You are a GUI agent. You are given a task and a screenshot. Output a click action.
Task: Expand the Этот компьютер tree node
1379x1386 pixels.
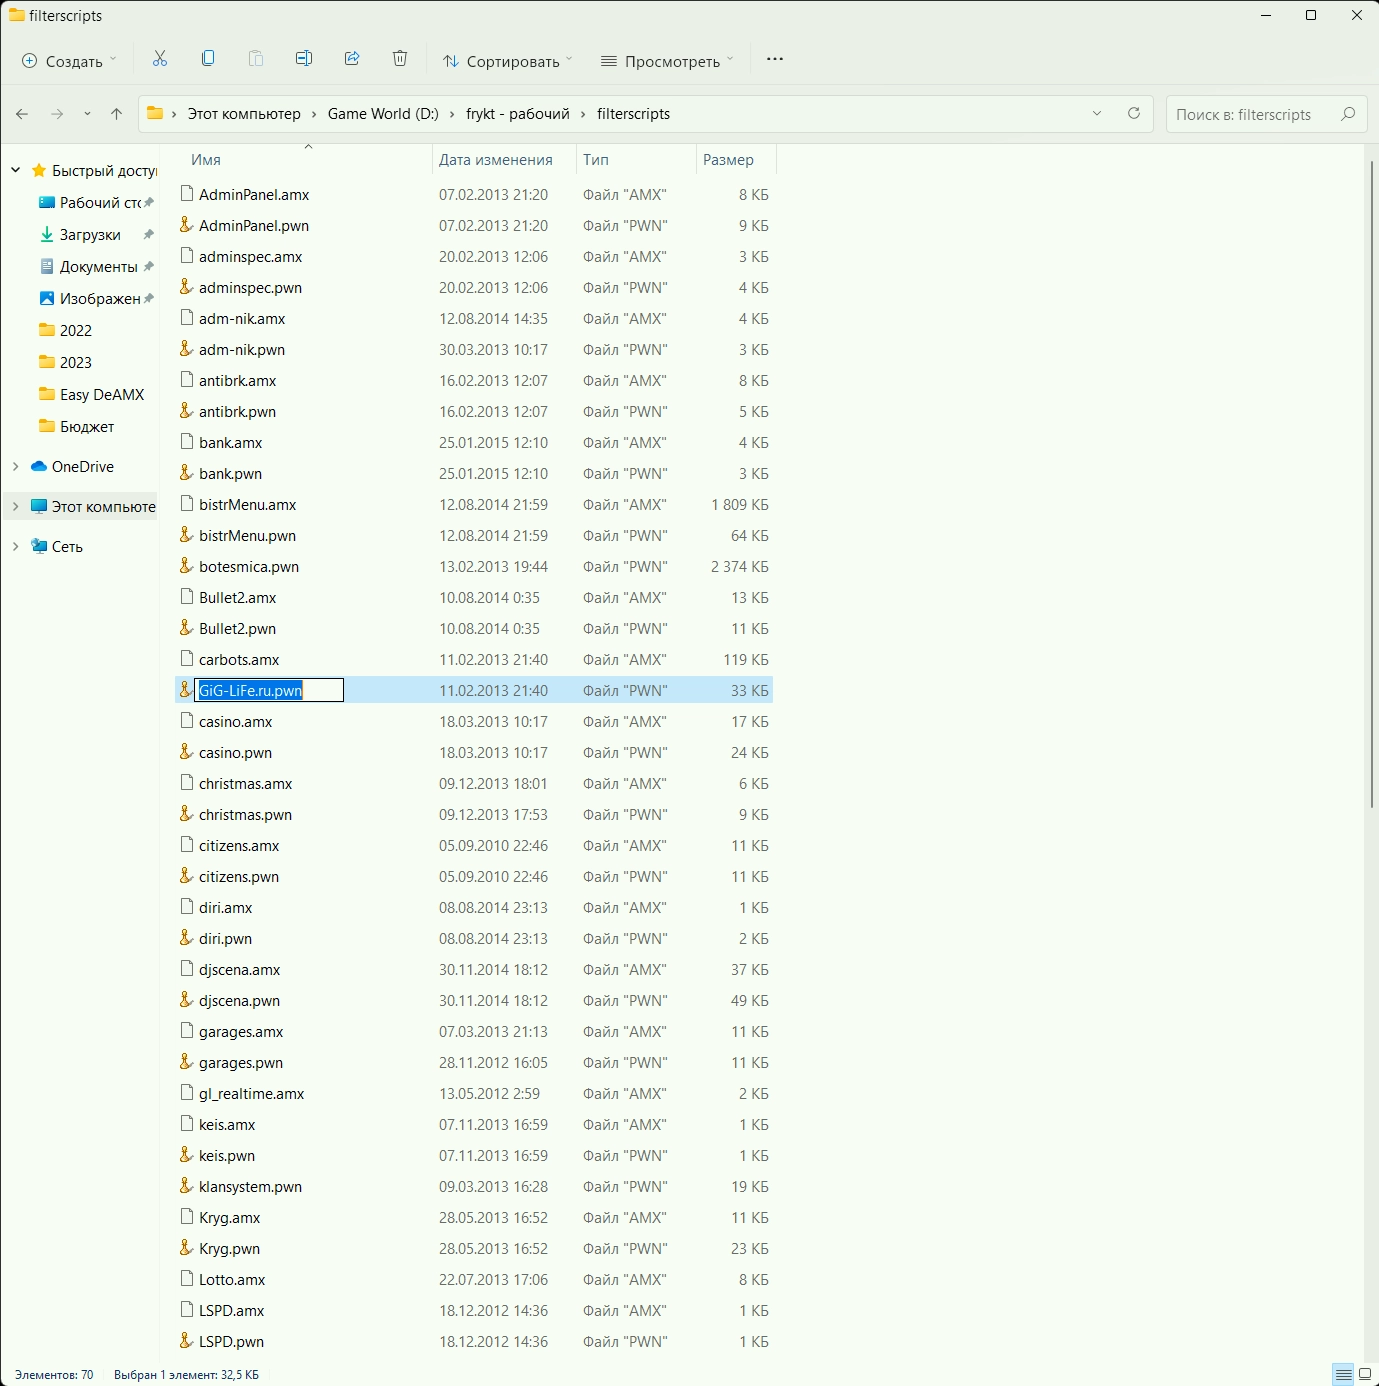[15, 507]
